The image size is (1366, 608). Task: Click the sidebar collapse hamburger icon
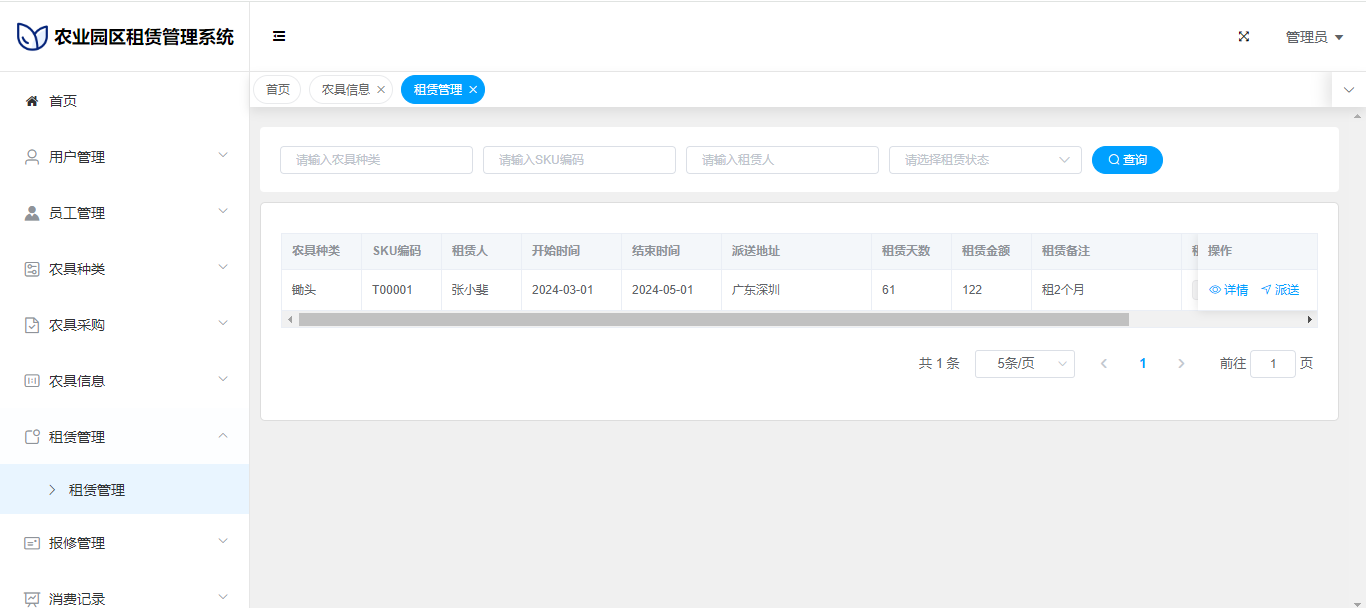click(x=279, y=37)
